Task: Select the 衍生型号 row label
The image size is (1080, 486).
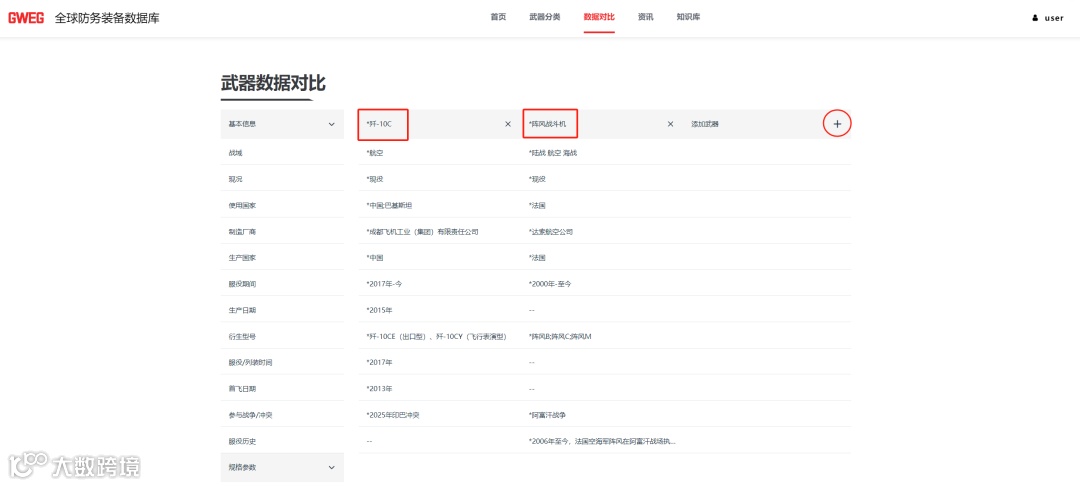Action: pos(242,336)
